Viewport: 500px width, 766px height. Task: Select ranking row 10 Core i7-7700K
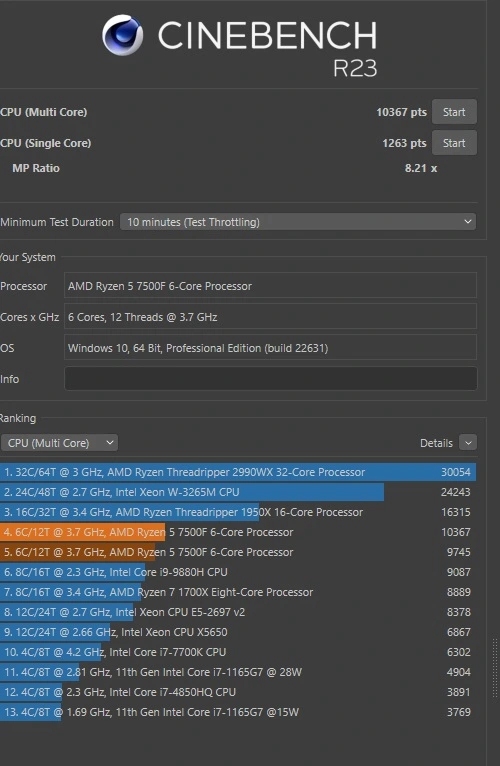[x=238, y=652]
